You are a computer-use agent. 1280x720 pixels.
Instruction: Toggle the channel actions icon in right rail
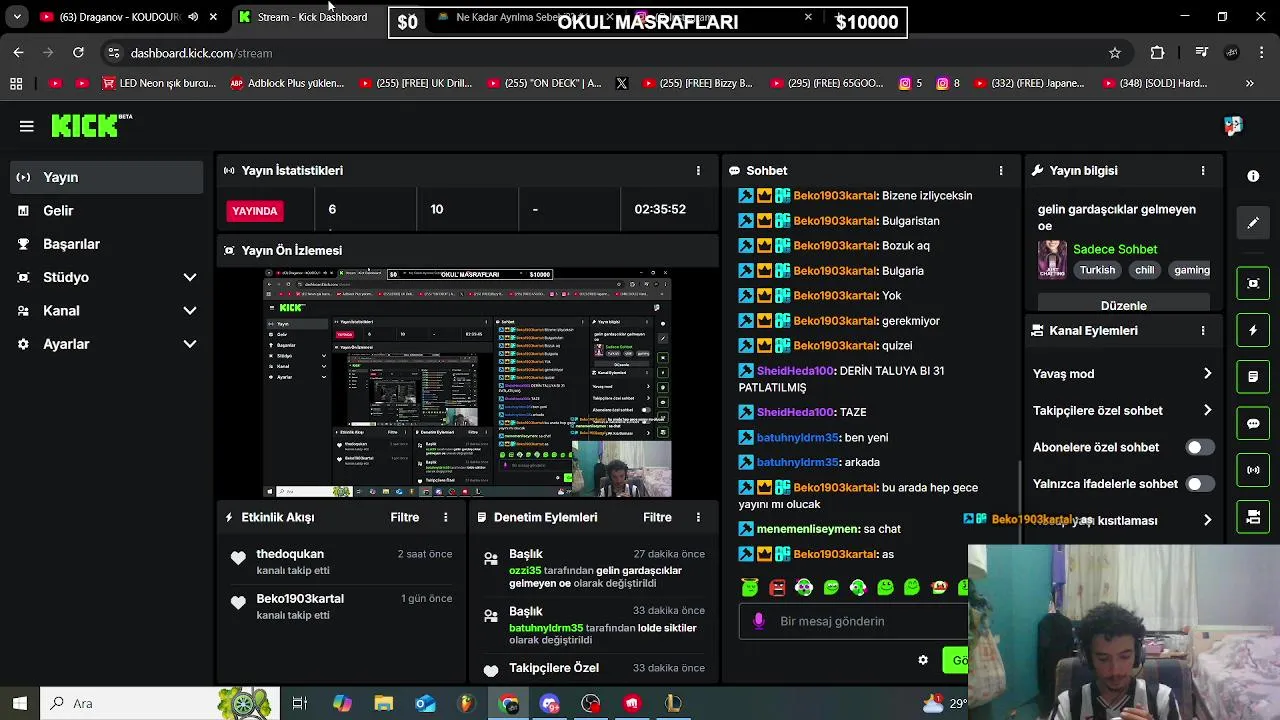point(1253,517)
